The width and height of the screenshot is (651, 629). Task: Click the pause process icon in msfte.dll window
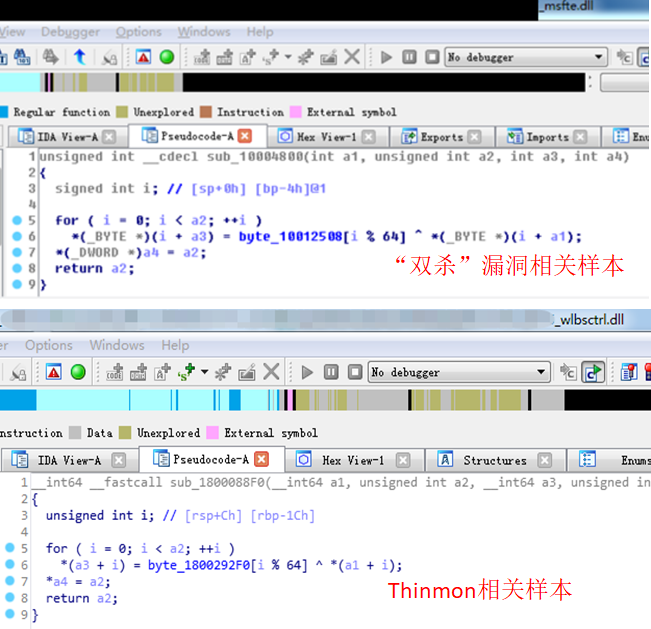coord(409,57)
